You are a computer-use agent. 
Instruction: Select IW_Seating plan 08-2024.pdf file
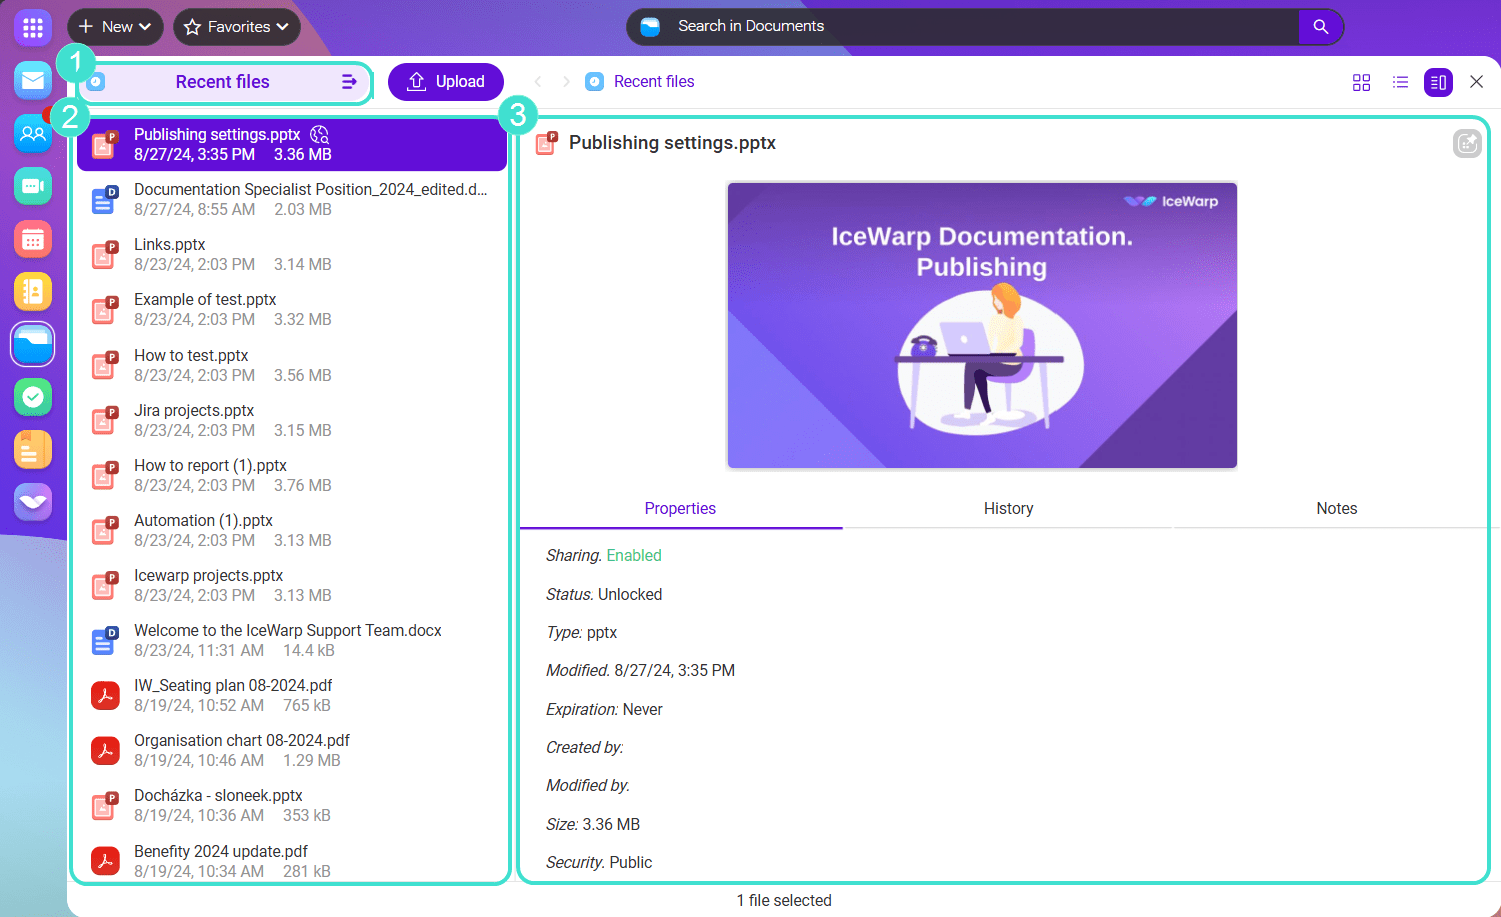click(x=292, y=695)
